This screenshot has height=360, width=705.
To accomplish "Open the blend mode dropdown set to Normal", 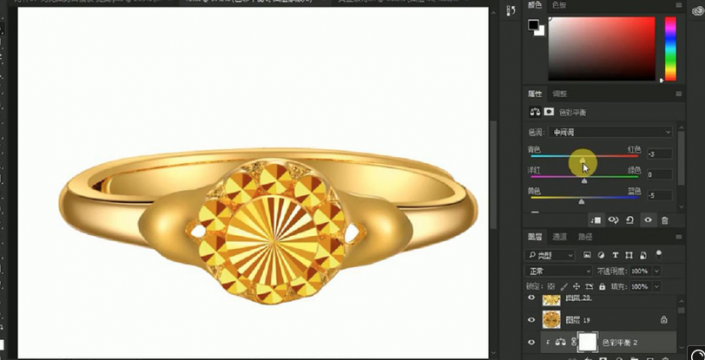I will [558, 271].
